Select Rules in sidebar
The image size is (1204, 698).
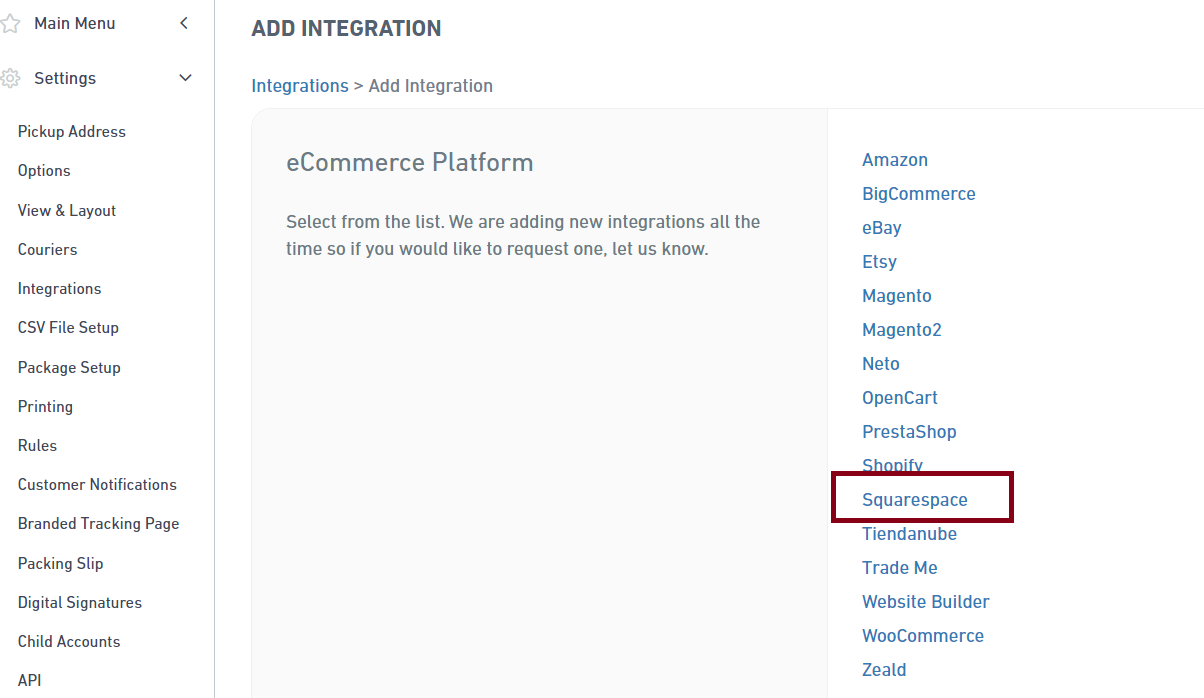pyautogui.click(x=37, y=446)
